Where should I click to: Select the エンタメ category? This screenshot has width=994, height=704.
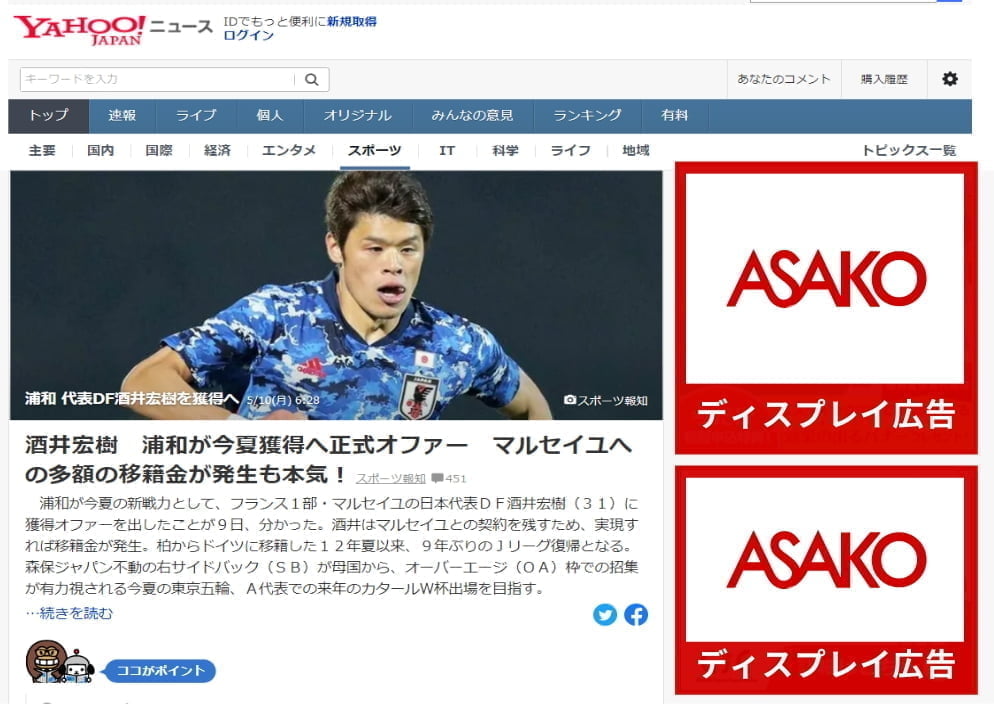tap(288, 151)
